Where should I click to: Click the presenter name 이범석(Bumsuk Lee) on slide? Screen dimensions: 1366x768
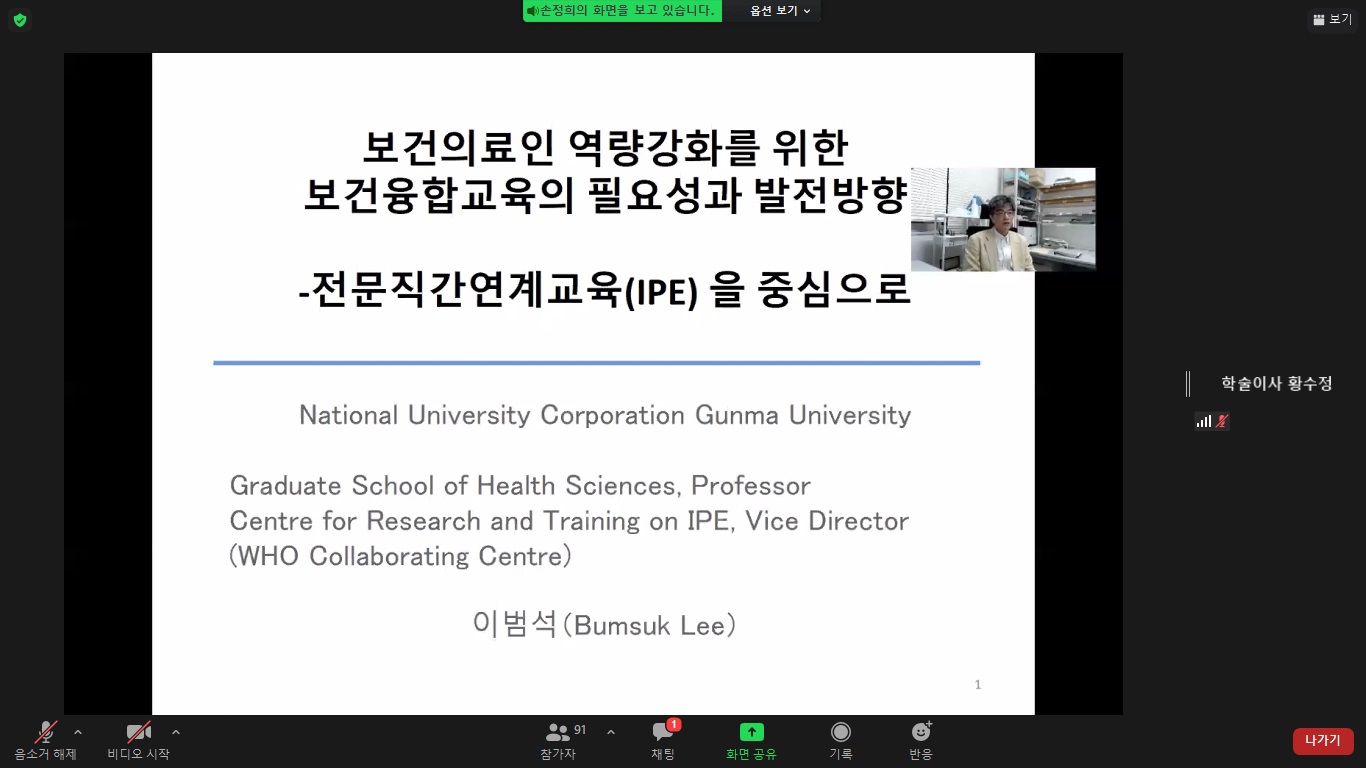(606, 625)
